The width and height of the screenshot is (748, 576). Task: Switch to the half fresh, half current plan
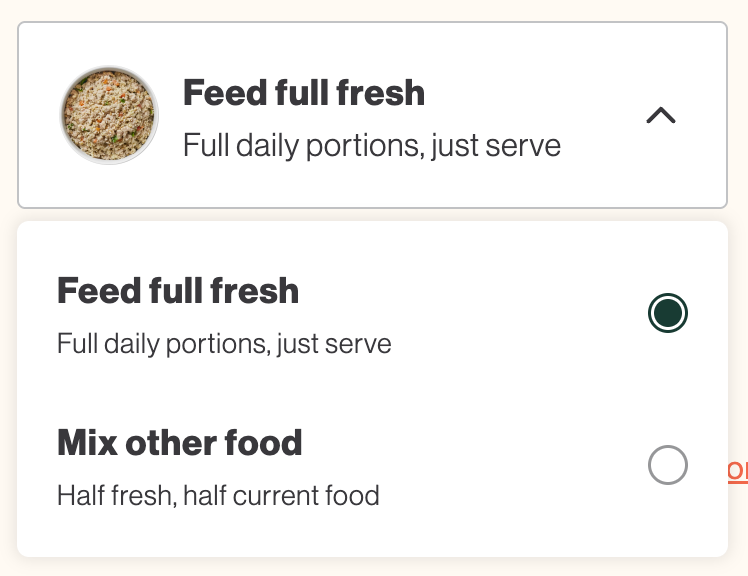(668, 465)
